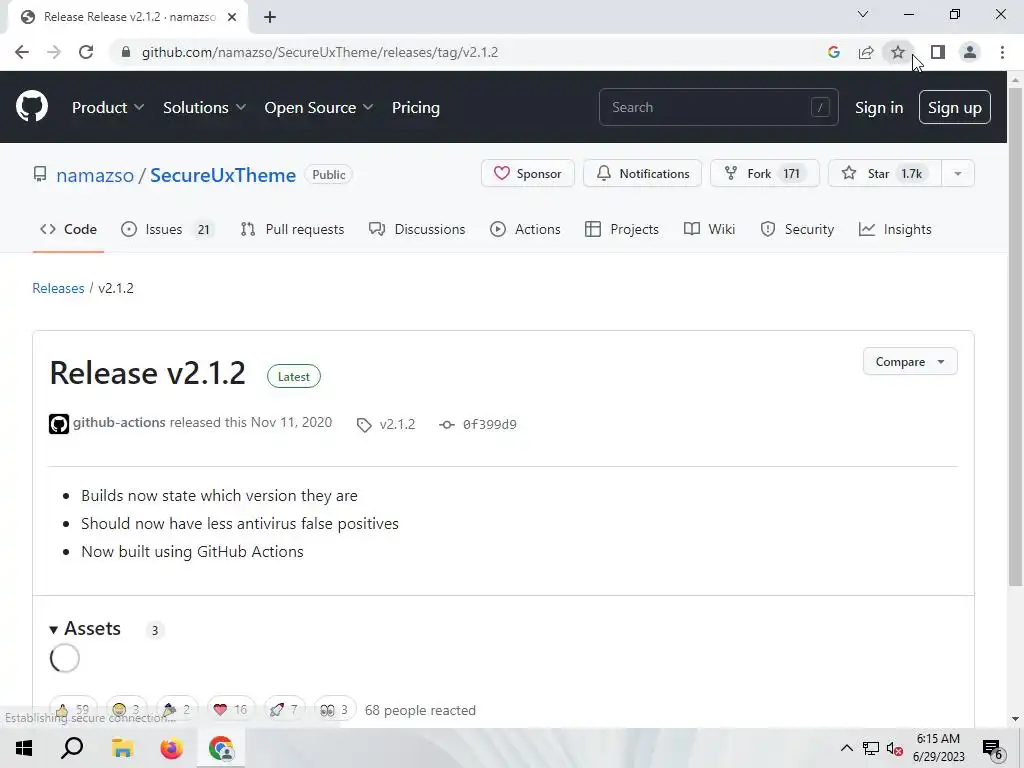Click the share page icon

point(866,52)
